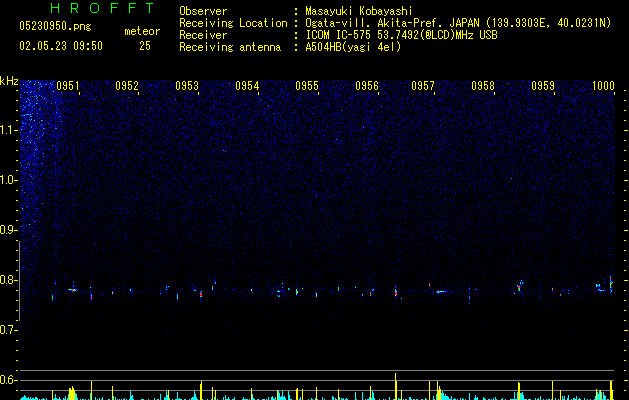The image size is (629, 400).
Task: Click the timestamp 02.05.23 09:50
Action: click(61, 46)
